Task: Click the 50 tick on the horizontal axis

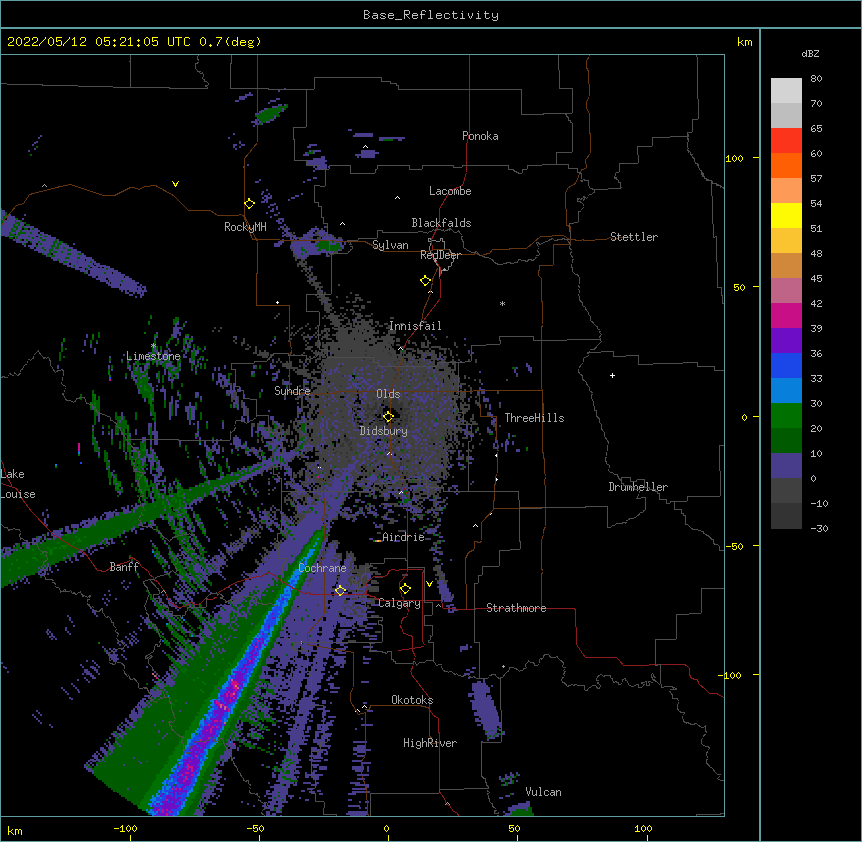Action: tap(514, 829)
